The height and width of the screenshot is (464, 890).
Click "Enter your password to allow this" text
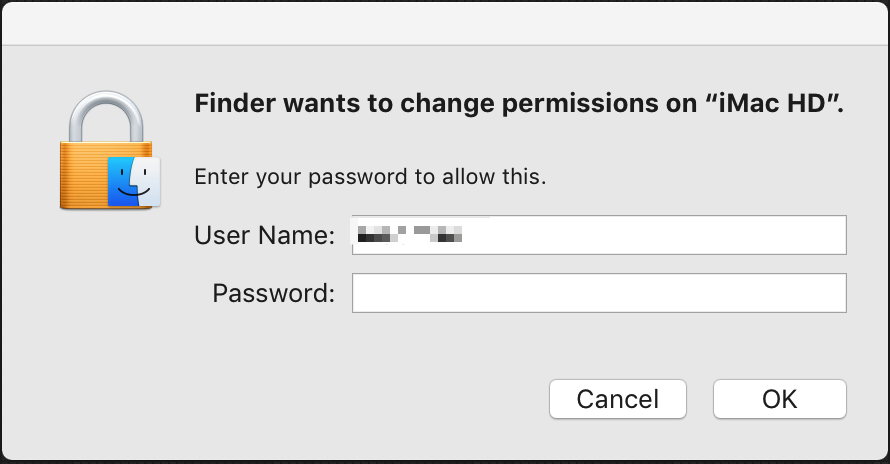click(x=370, y=177)
